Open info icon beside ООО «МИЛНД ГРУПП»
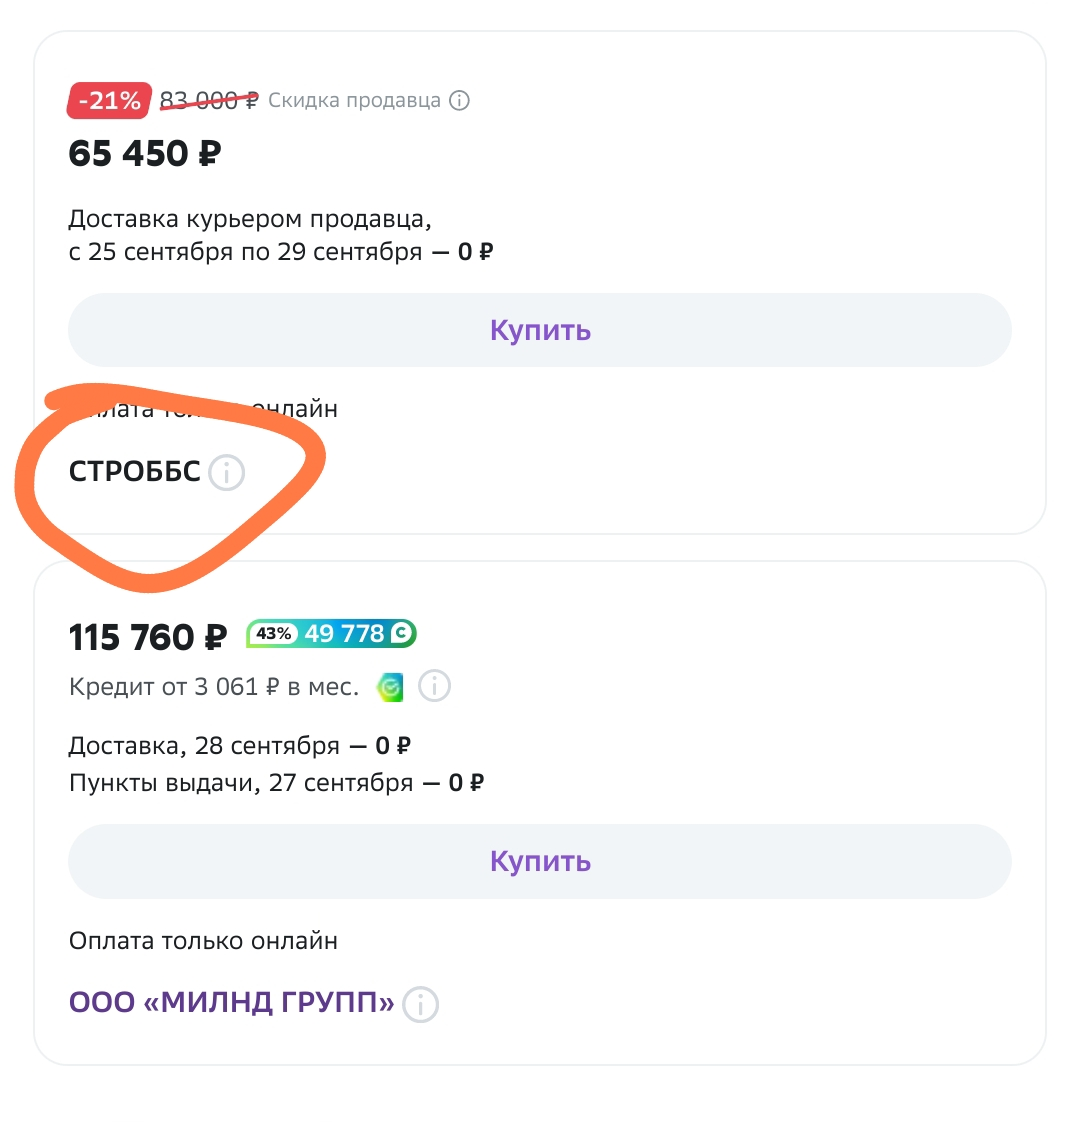Viewport: 1080px width, 1122px height. (x=420, y=1004)
